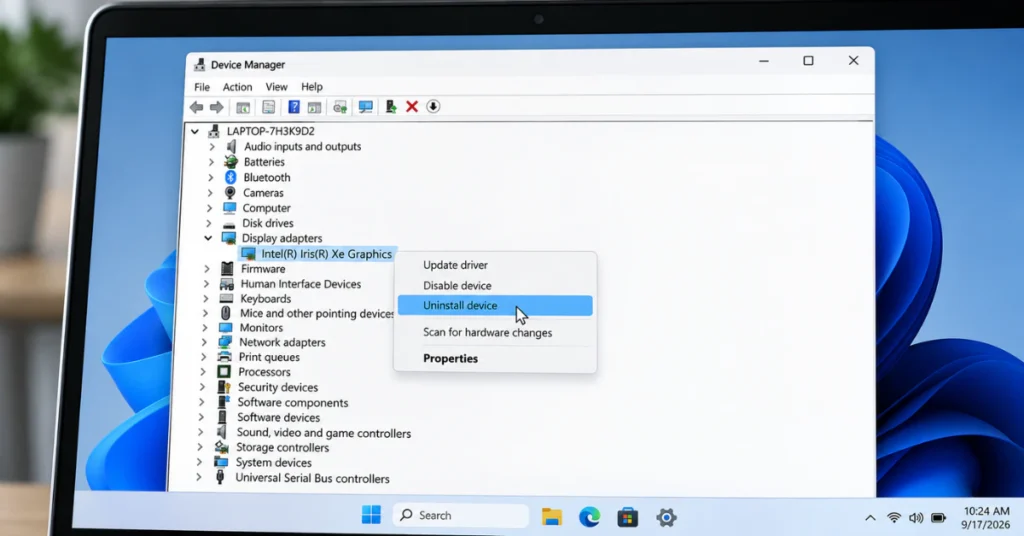Click Scan for hardware changes monitor icon
1024x536 pixels.
coord(366,107)
